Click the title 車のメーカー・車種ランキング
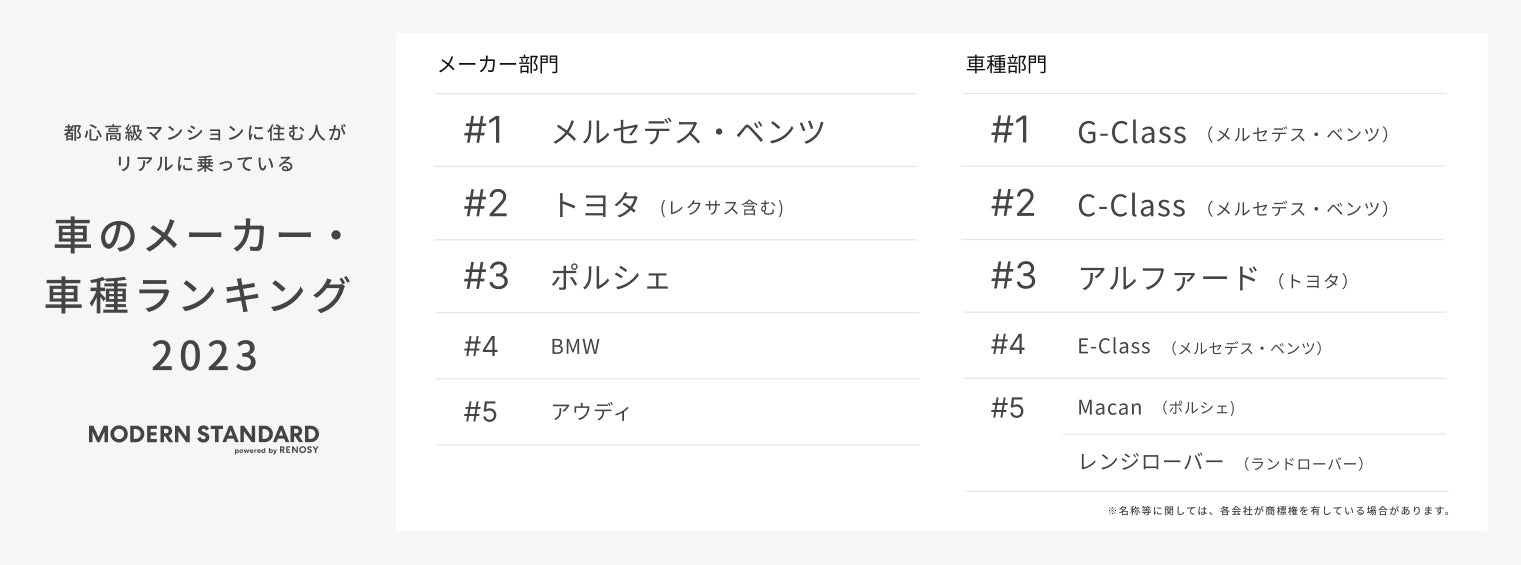The image size is (1521, 565). point(197,265)
